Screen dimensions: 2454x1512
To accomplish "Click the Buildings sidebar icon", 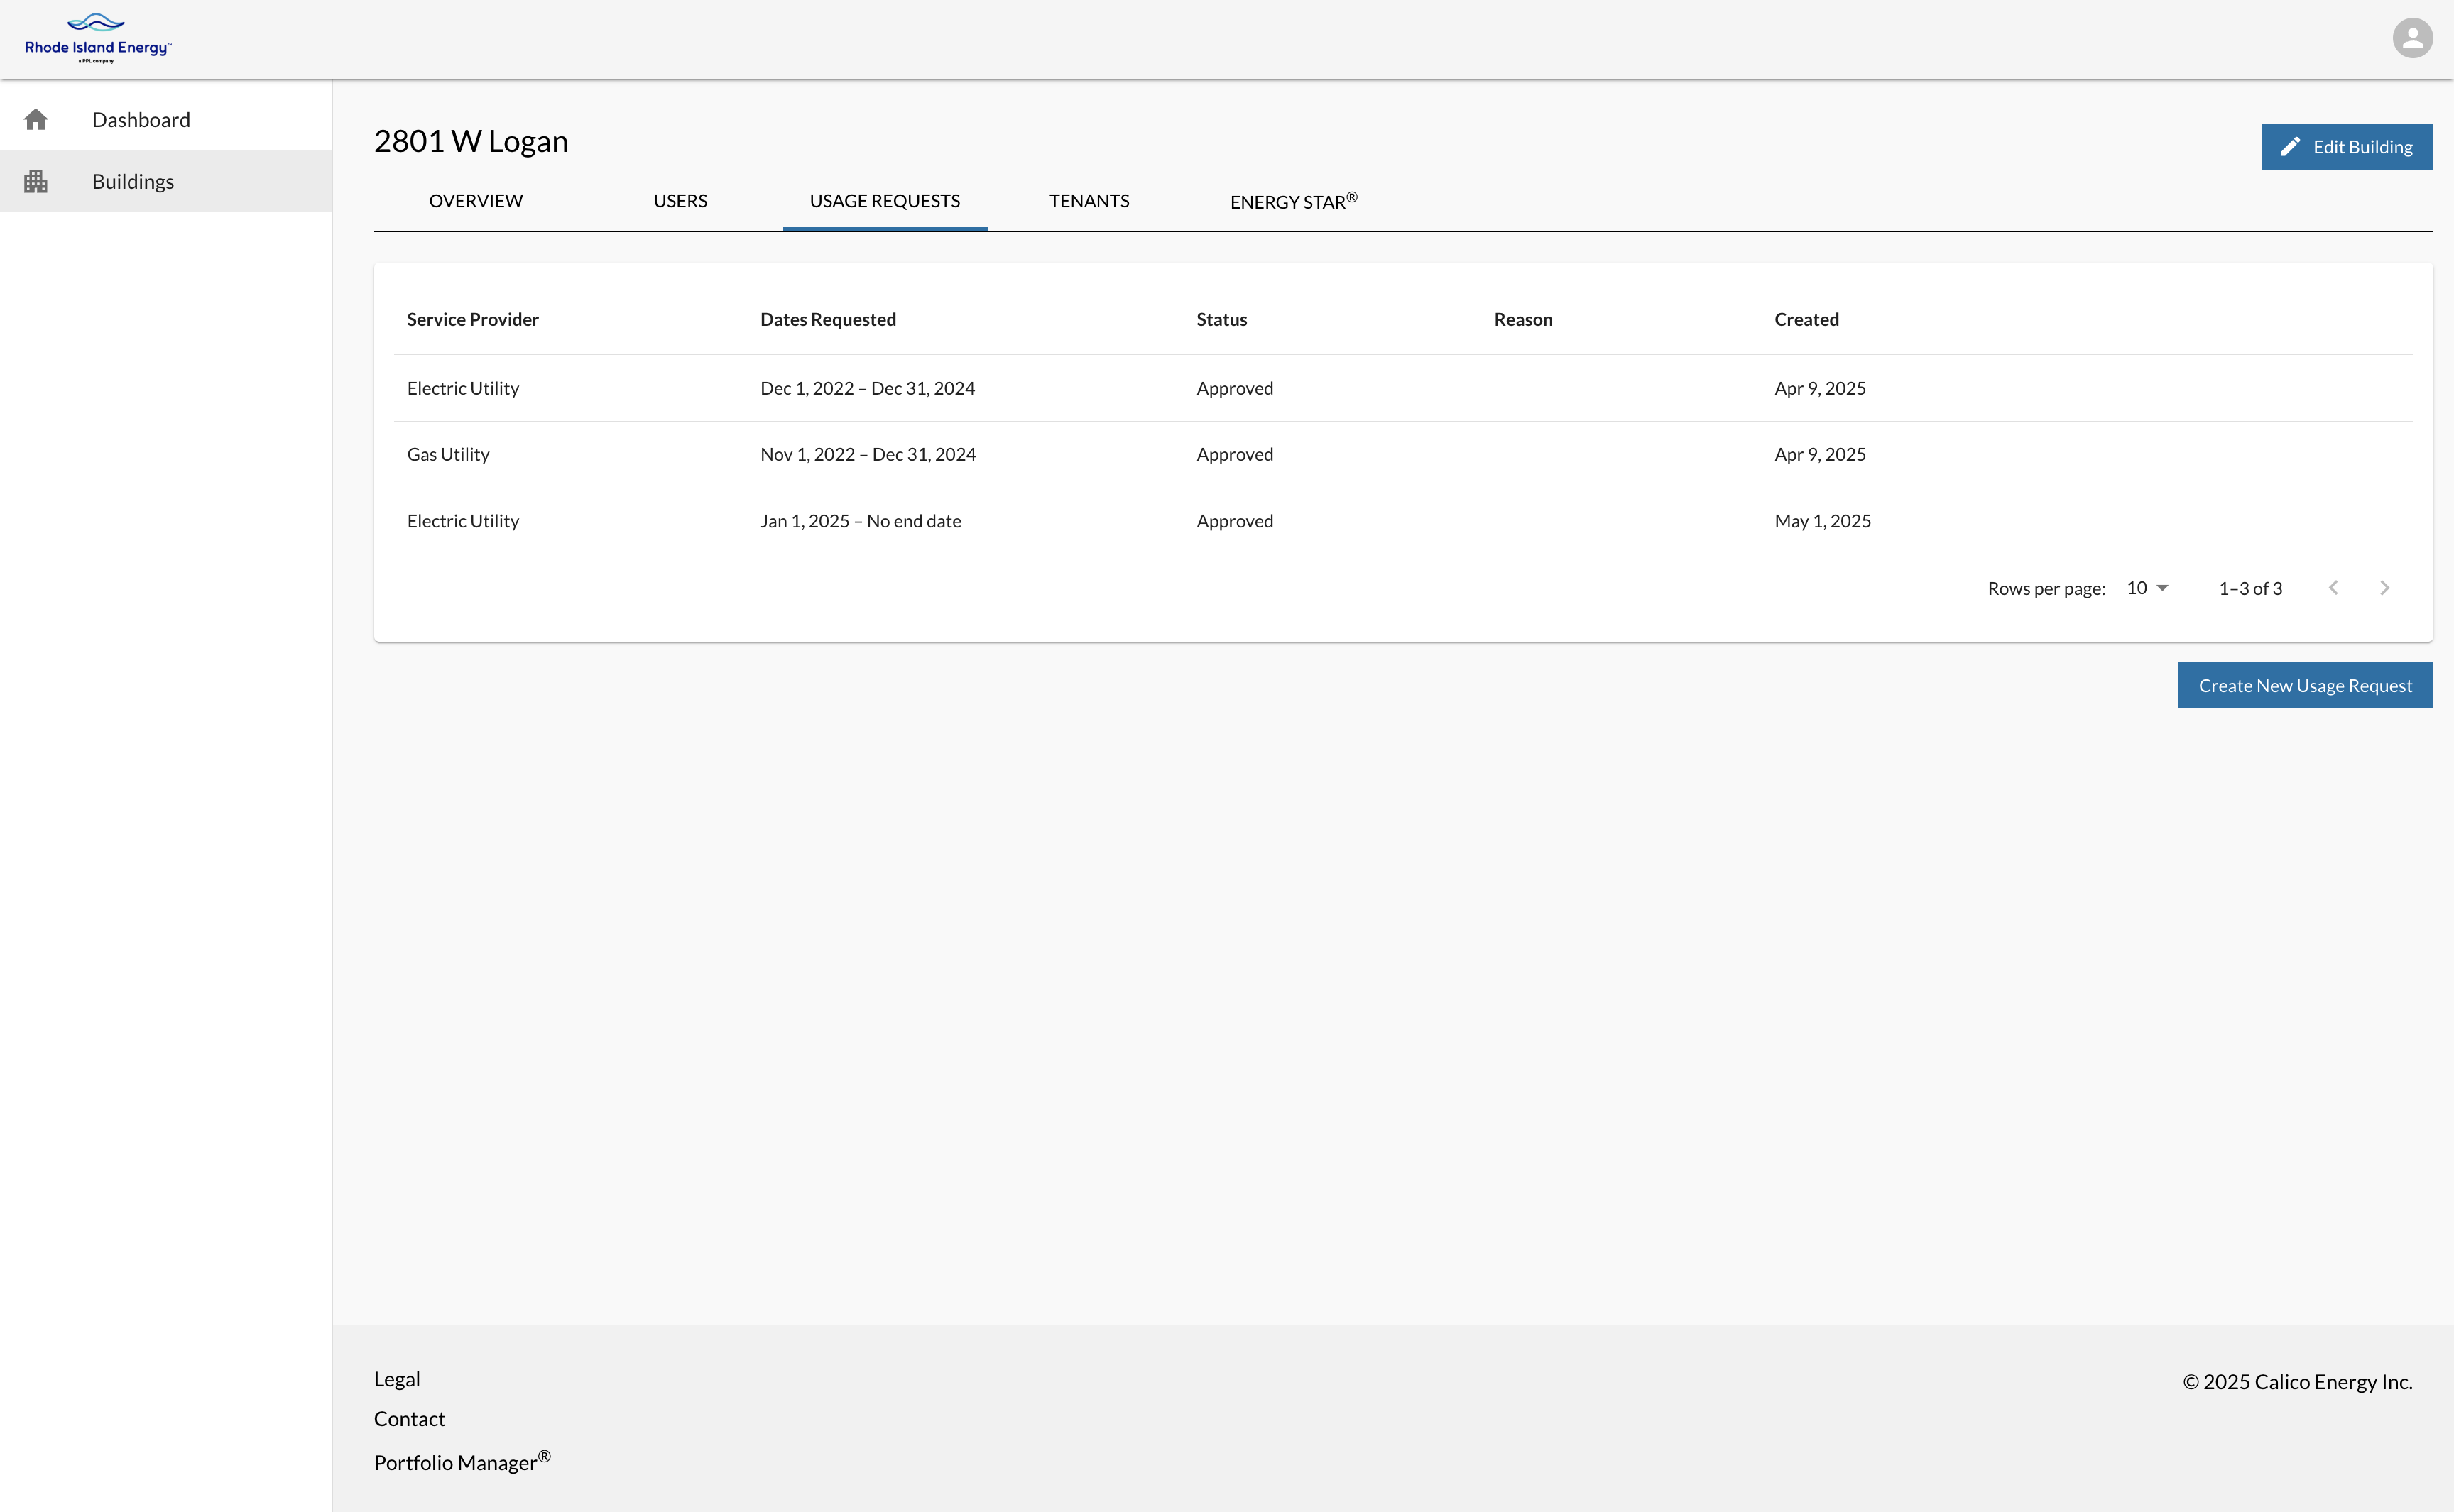I will [x=36, y=181].
